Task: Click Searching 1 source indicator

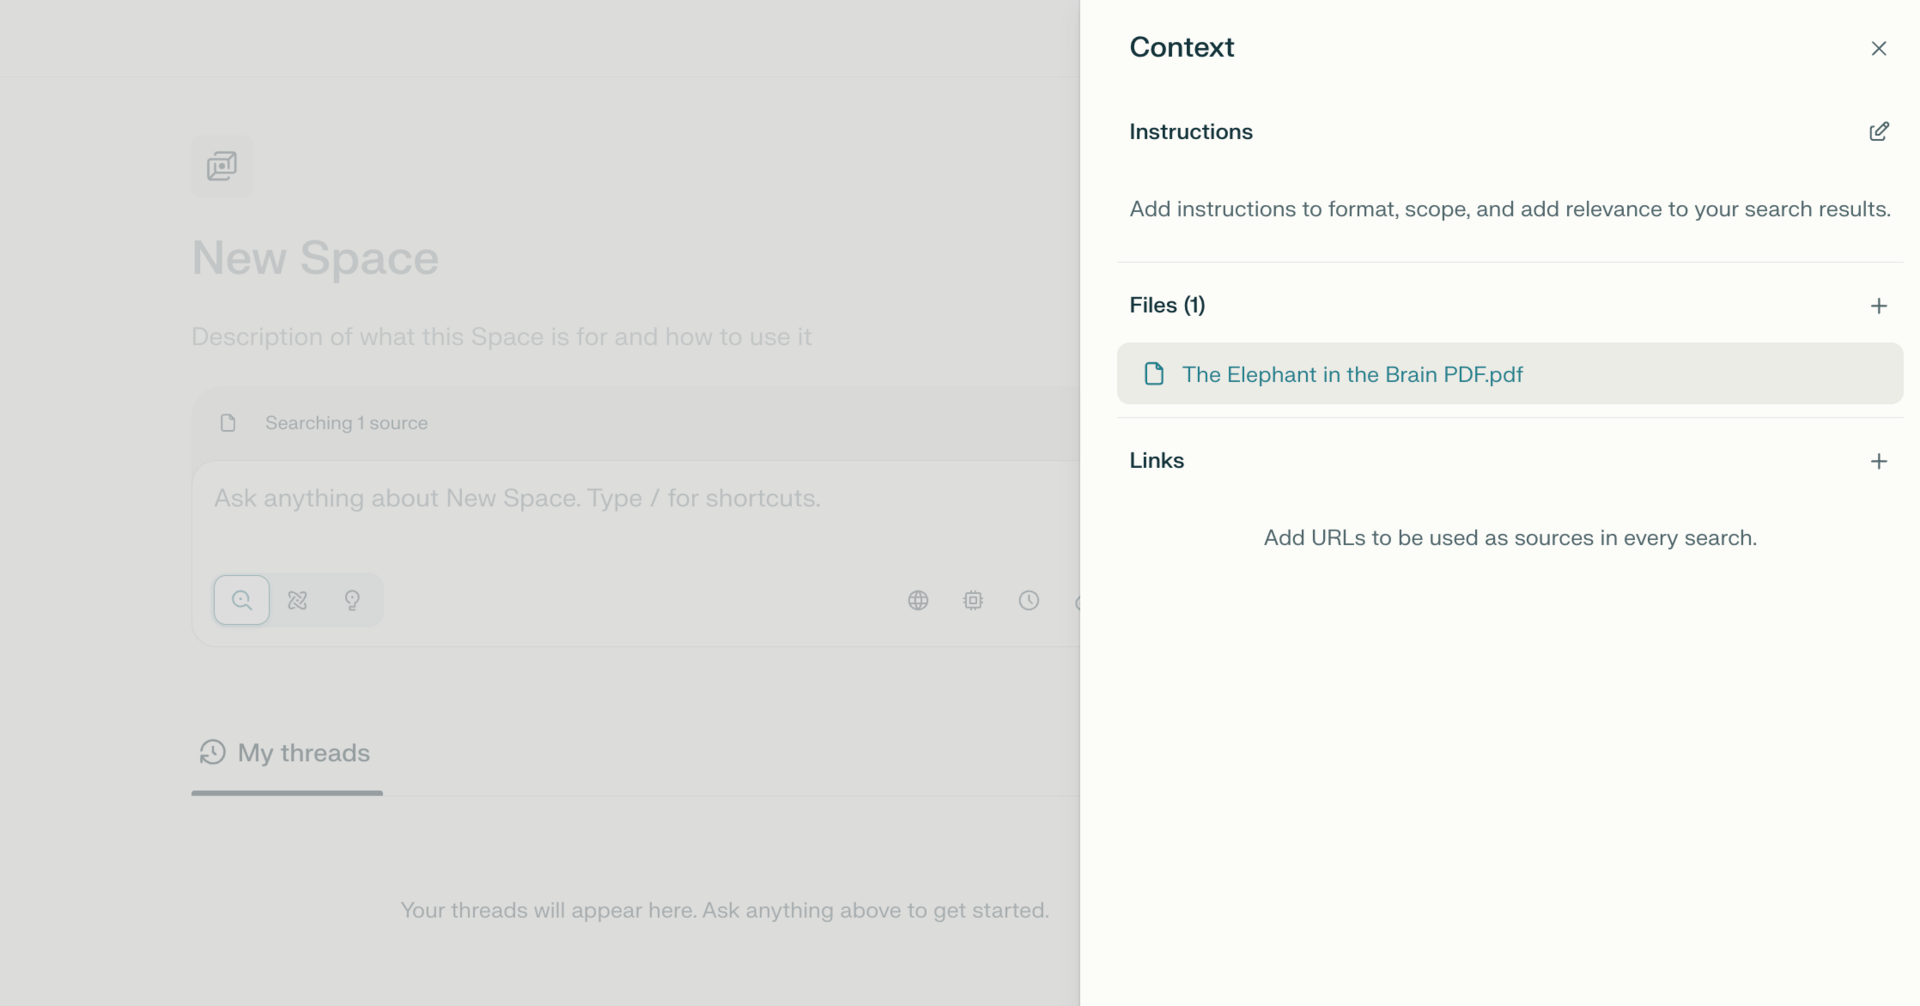Action: click(346, 423)
